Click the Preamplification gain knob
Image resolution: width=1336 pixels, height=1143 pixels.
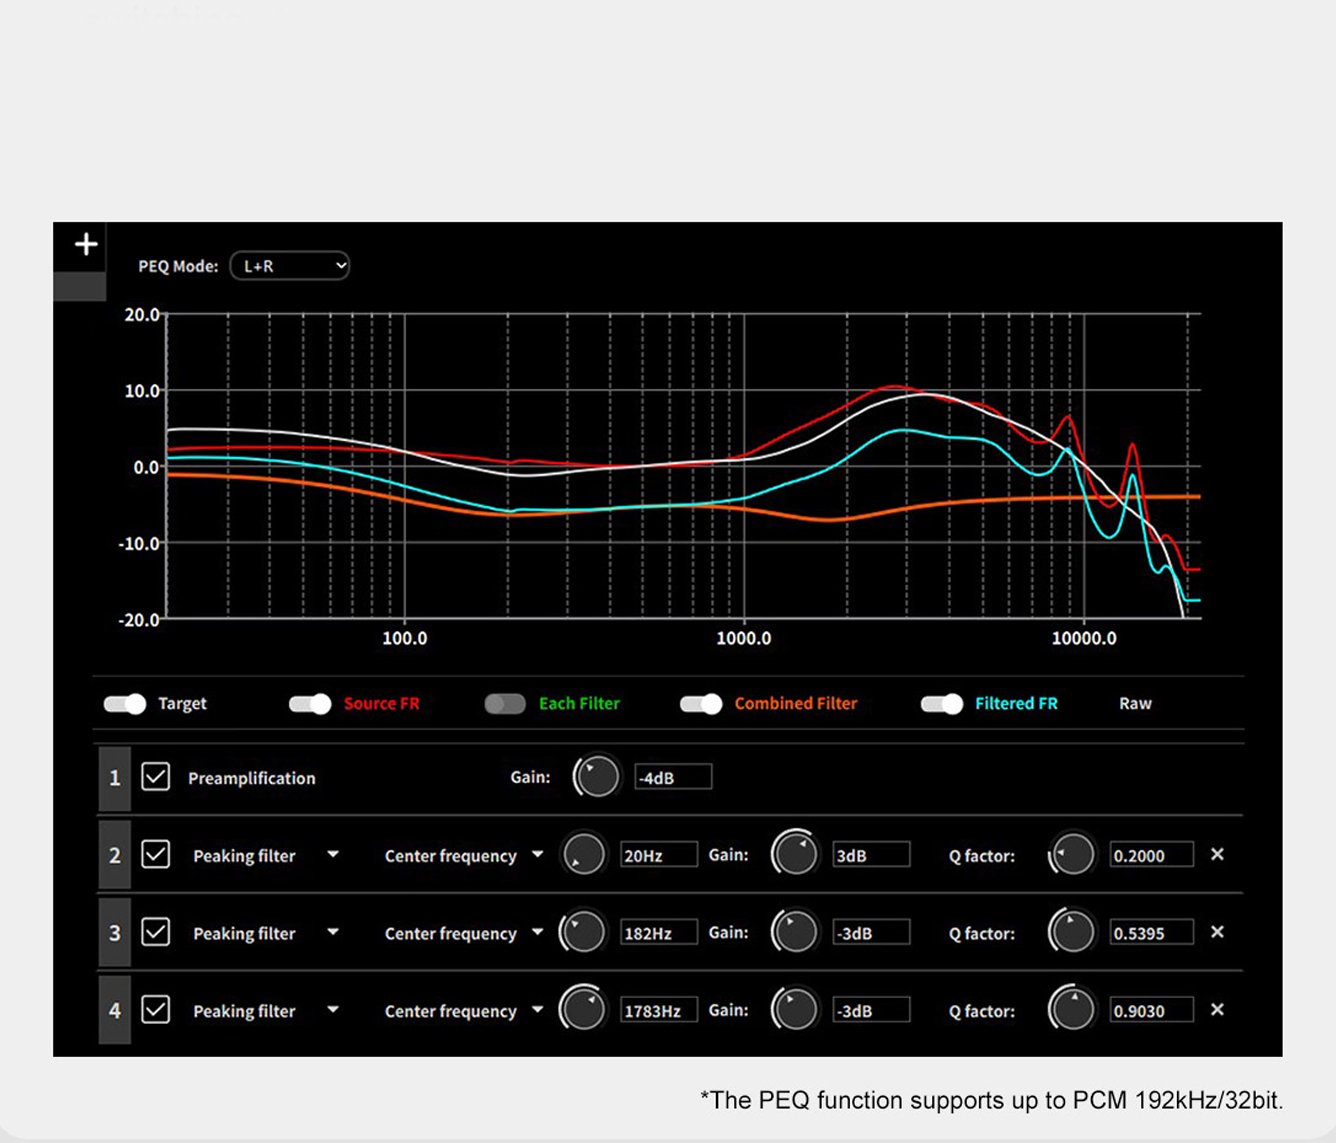pyautogui.click(x=597, y=777)
